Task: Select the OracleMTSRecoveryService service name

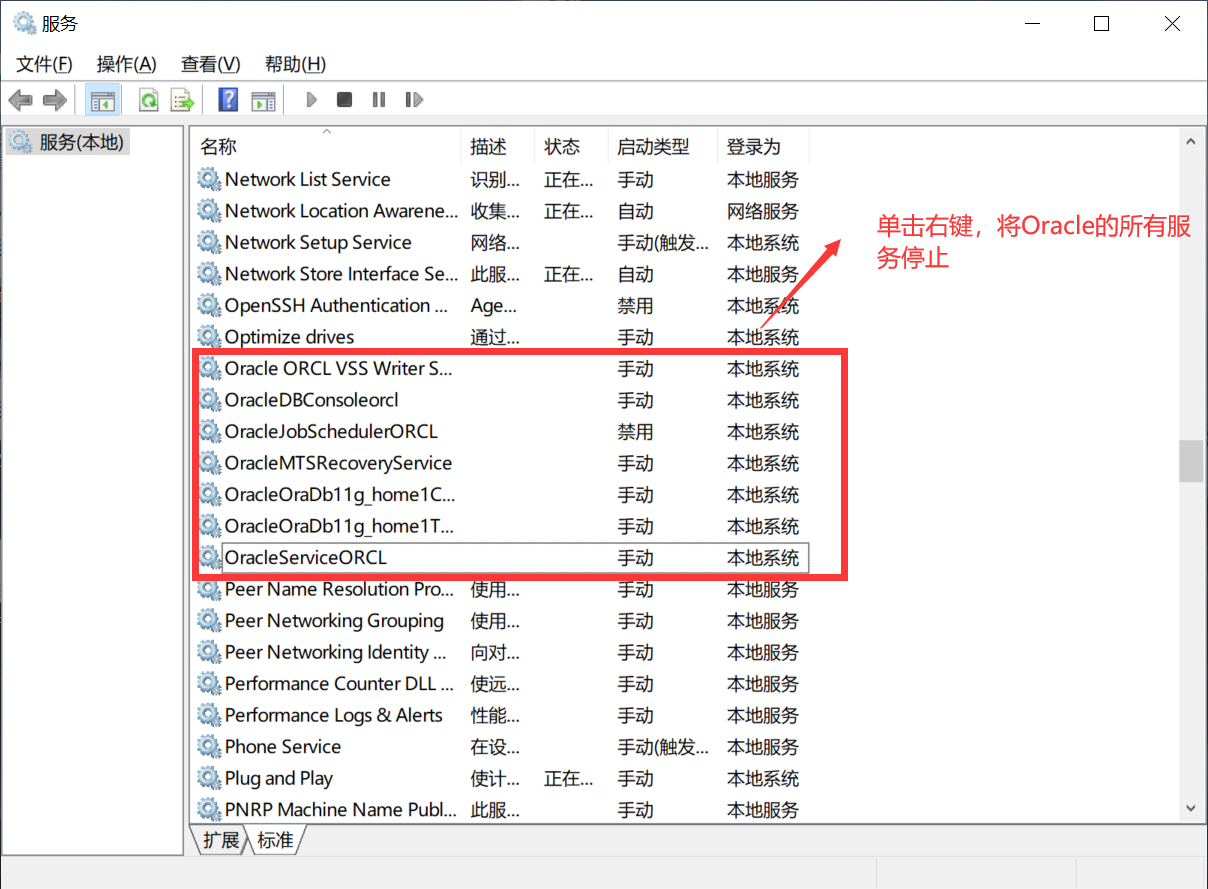Action: click(x=338, y=463)
